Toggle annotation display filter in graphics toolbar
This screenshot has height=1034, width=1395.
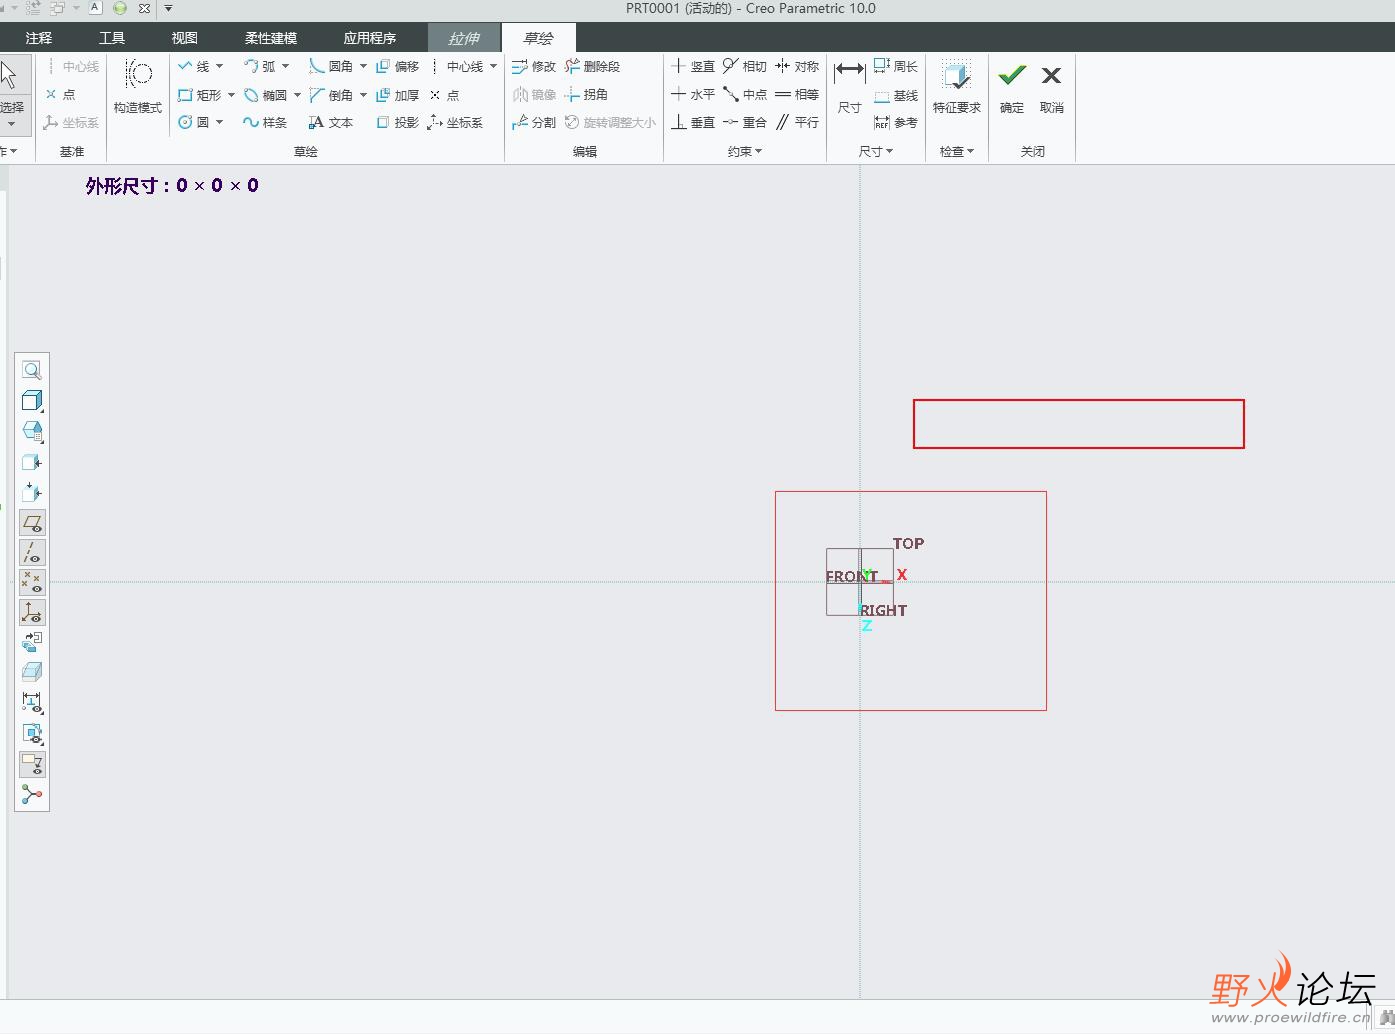32,764
